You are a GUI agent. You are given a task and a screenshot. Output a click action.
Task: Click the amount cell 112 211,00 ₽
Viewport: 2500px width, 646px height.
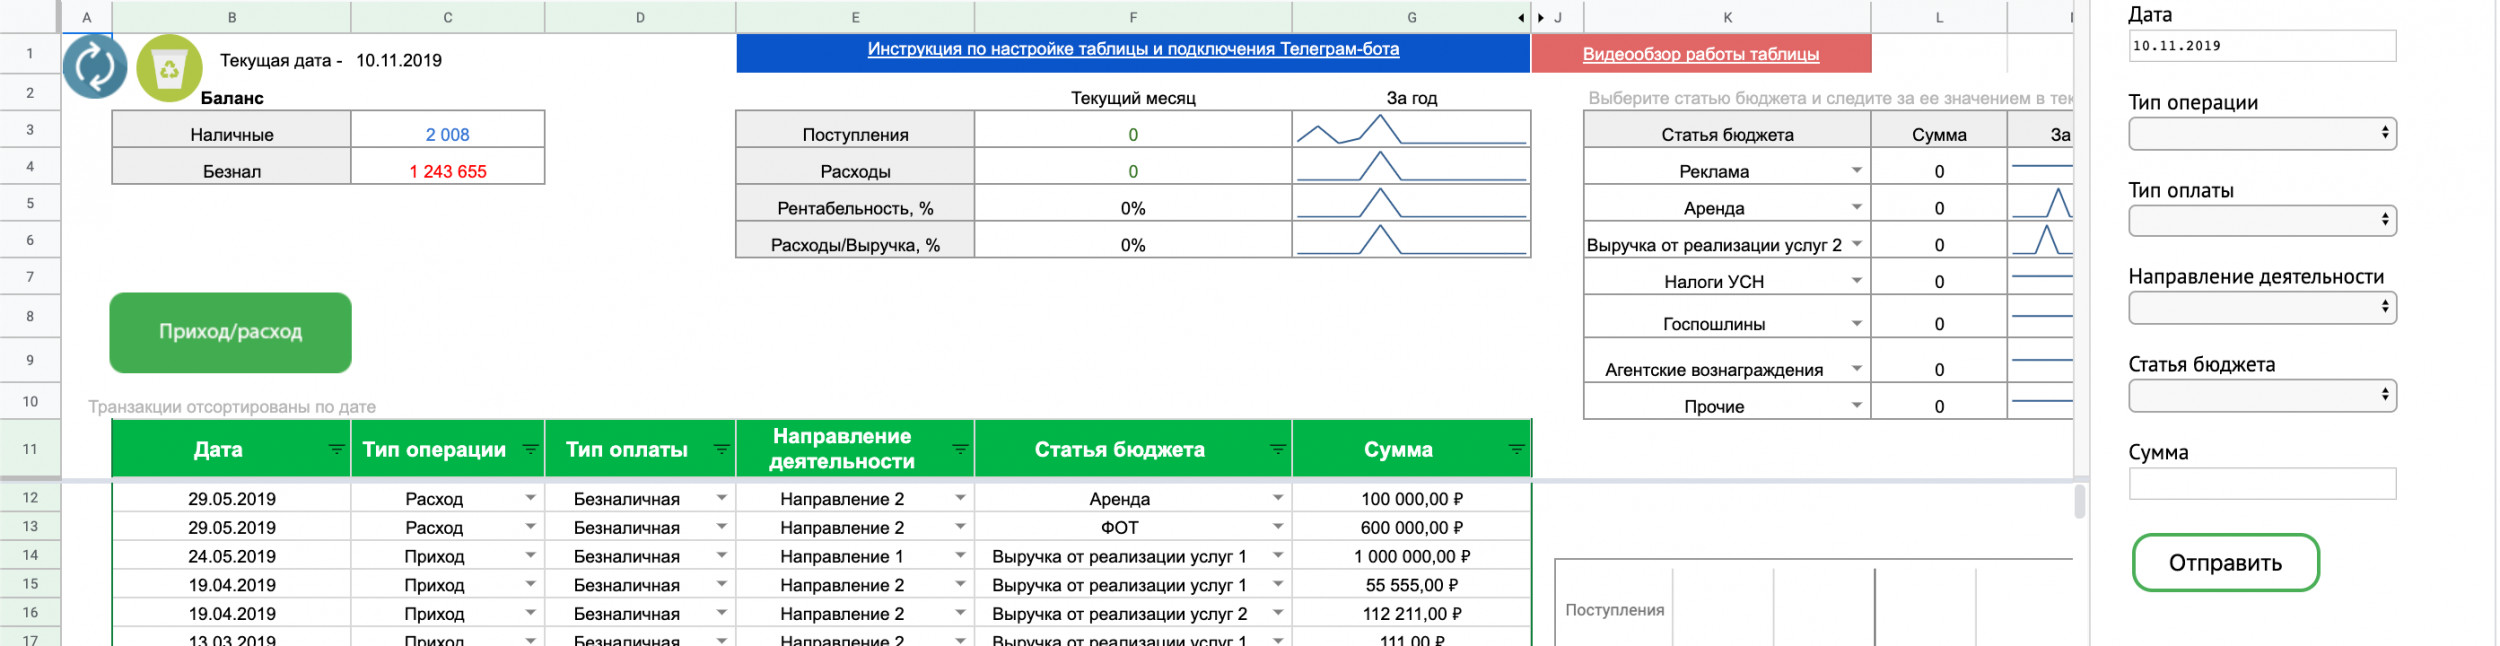(x=1411, y=614)
